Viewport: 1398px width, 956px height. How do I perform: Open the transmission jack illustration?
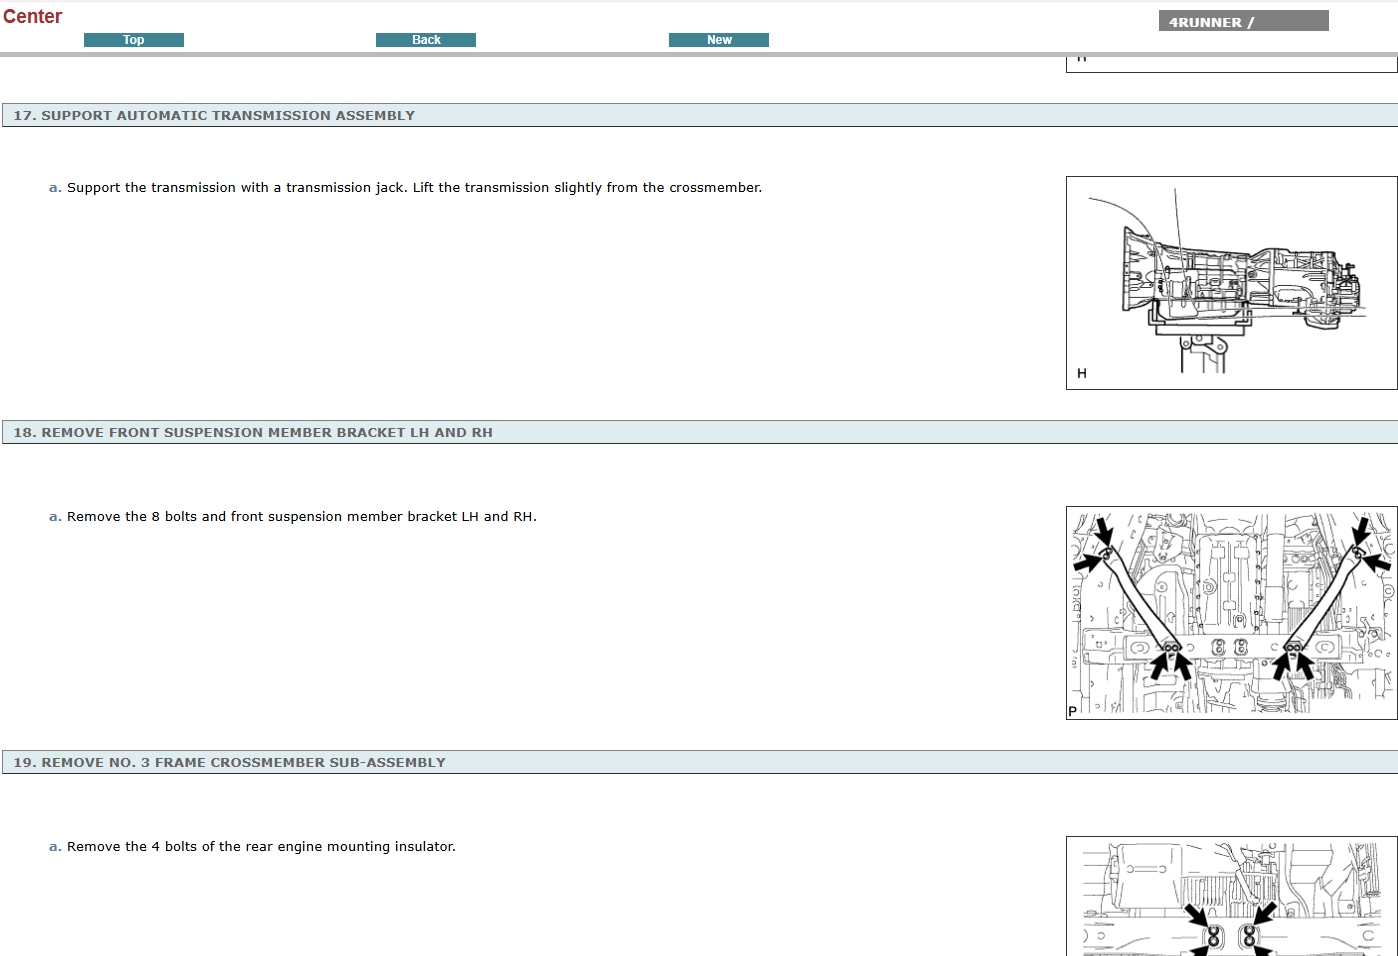coord(1231,283)
